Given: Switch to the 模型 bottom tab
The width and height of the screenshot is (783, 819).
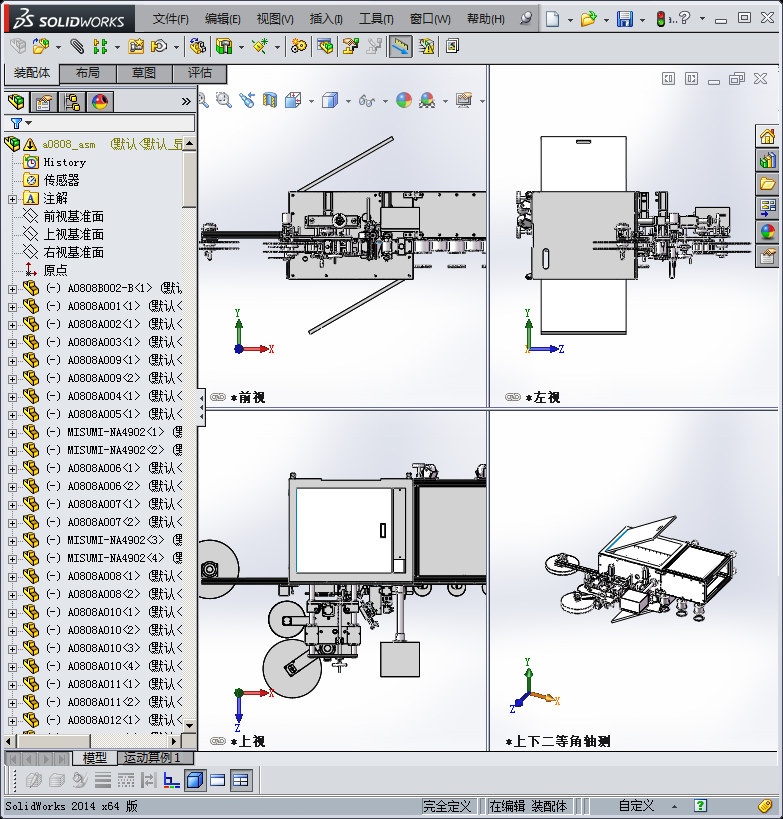Looking at the screenshot, I should click(95, 757).
